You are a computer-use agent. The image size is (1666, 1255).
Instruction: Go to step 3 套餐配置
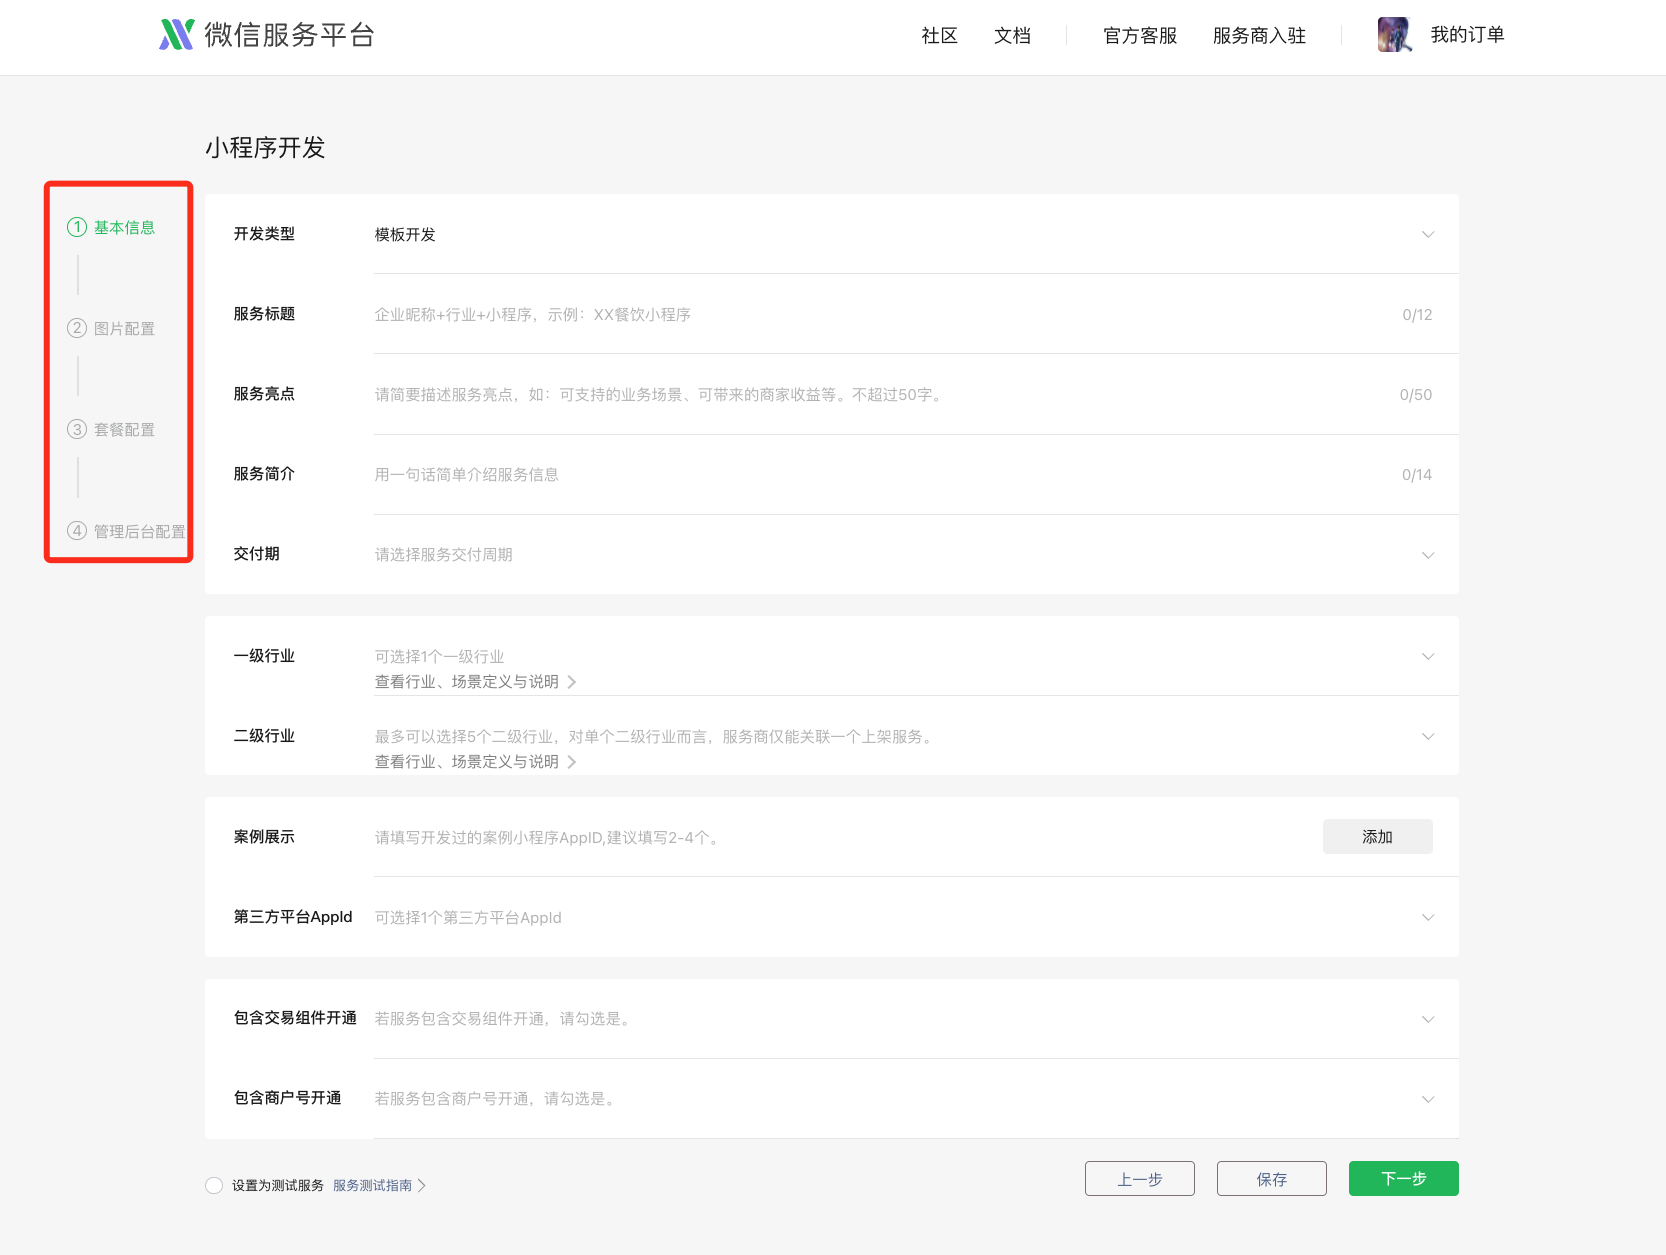[123, 430]
